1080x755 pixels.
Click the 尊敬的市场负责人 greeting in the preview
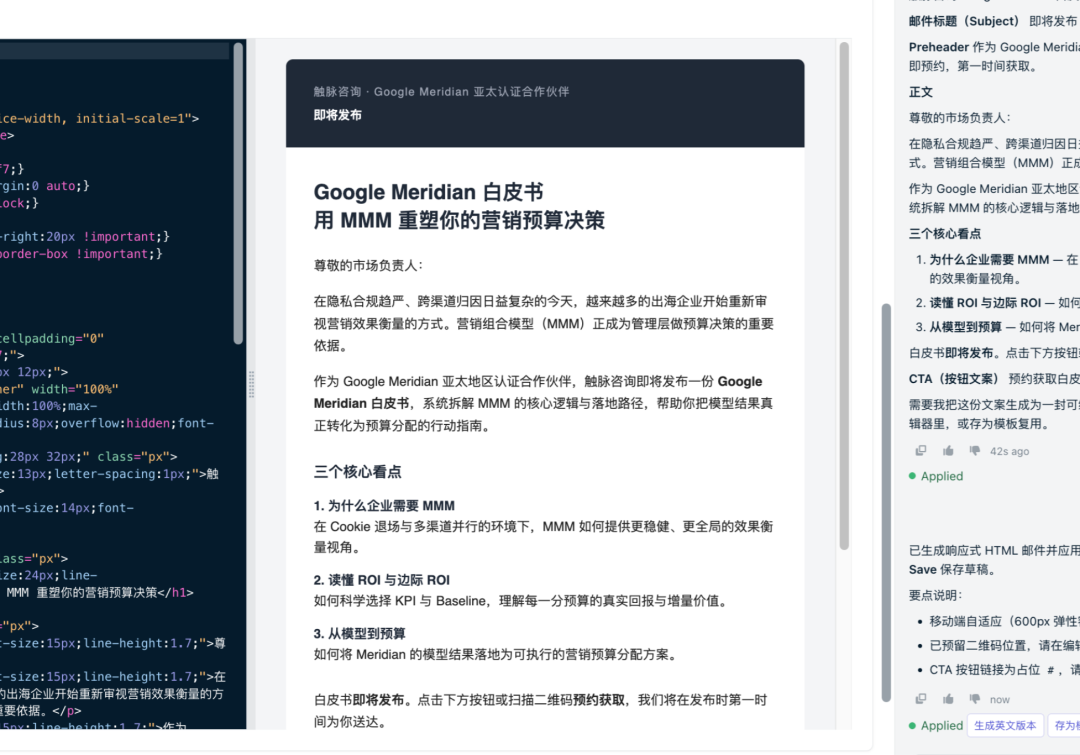[x=368, y=265]
